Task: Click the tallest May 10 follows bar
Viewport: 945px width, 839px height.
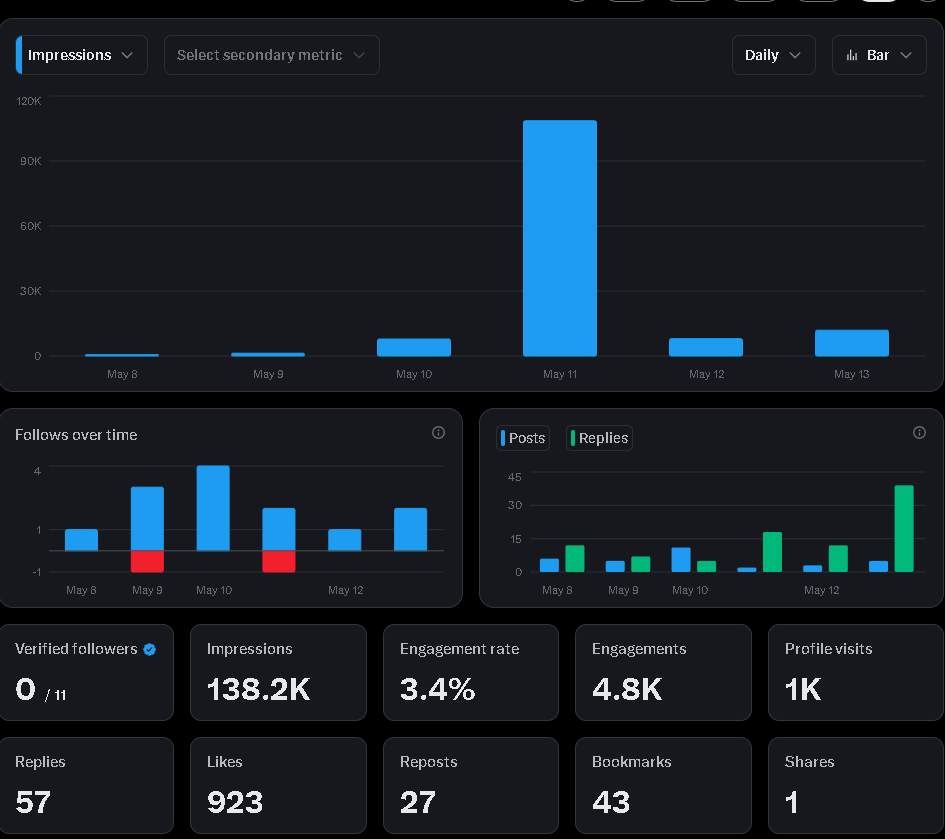Action: coord(213,508)
